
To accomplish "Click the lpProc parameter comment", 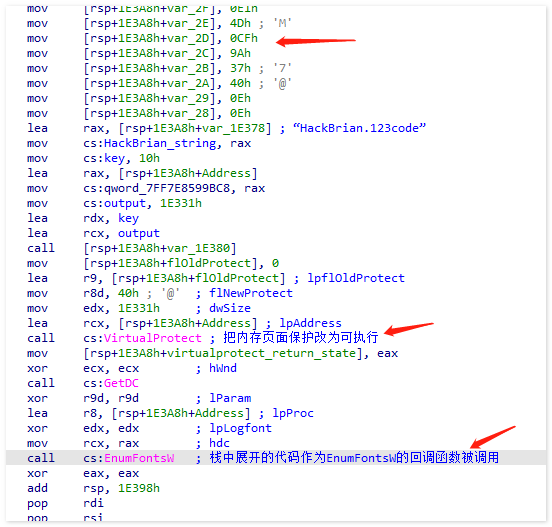I will pos(293,413).
